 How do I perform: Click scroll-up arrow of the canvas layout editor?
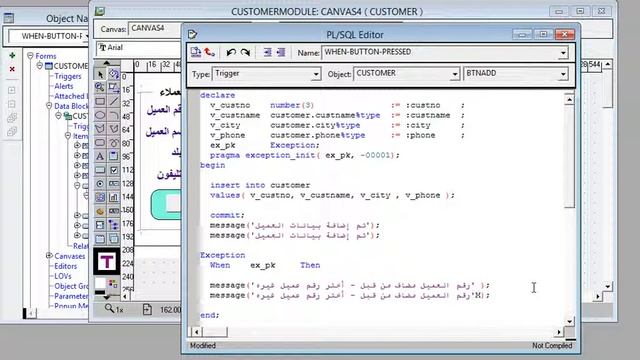pos(608,64)
